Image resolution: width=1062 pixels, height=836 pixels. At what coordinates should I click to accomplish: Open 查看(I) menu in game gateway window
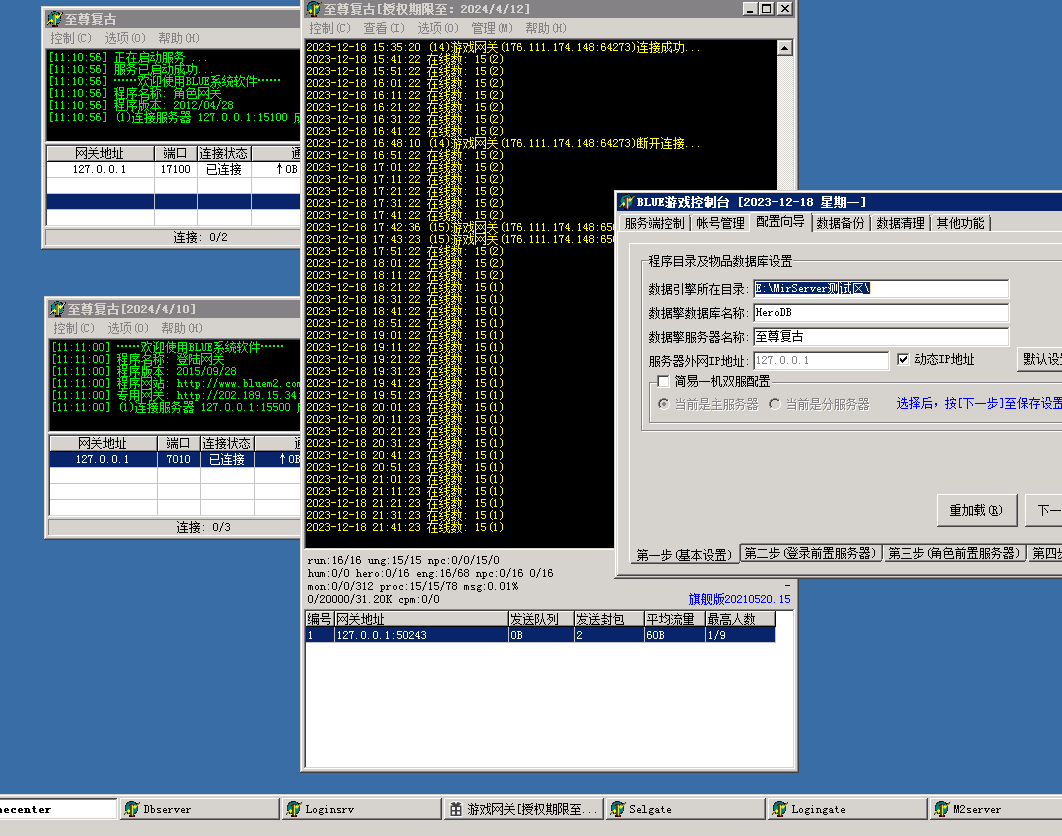tap(384, 28)
